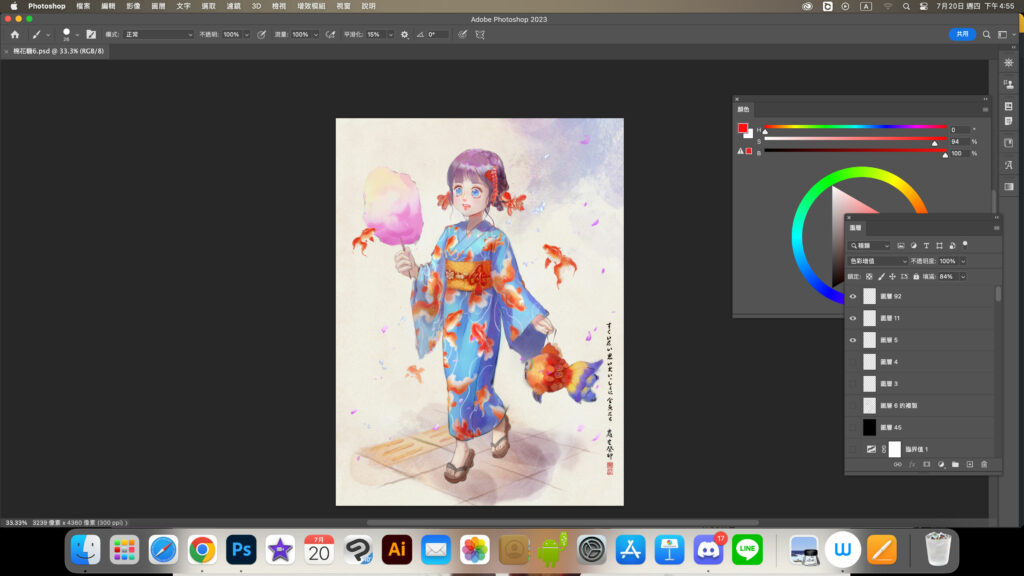Screen dimensions: 1024x576
Task: Hide layer 圖層 5 via eye icon
Action: (x=853, y=340)
